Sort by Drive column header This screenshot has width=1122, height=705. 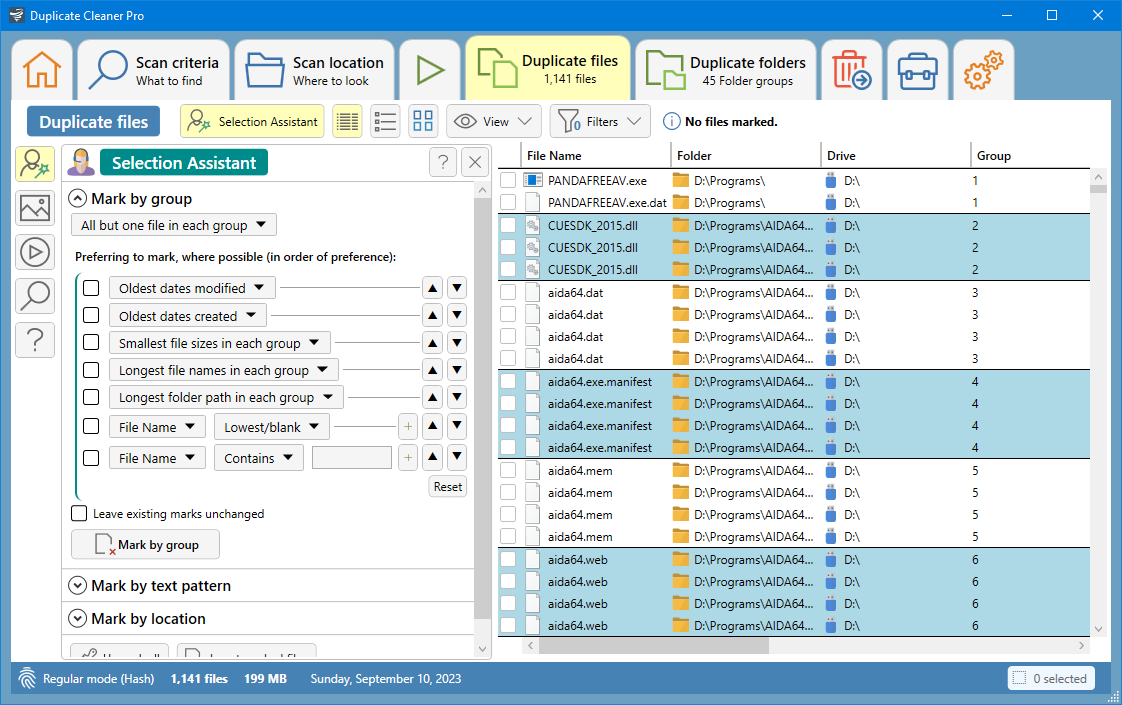tap(896, 155)
